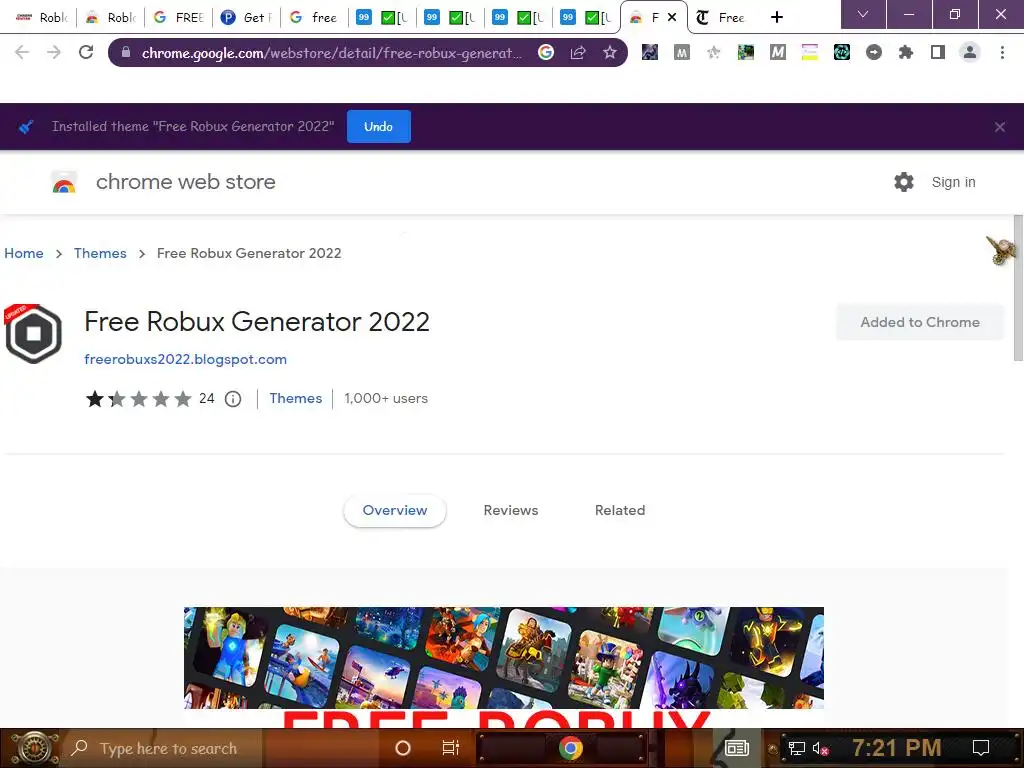Select the Overview tab
Screen dimensions: 1024x768
point(395,511)
